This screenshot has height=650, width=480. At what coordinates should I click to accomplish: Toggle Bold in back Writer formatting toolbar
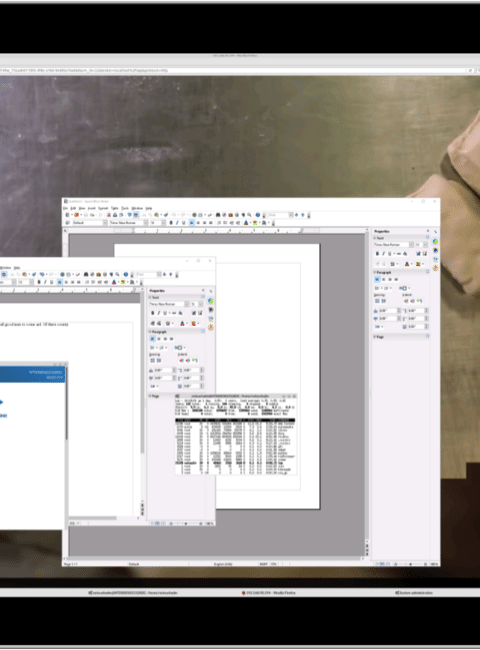[171, 223]
